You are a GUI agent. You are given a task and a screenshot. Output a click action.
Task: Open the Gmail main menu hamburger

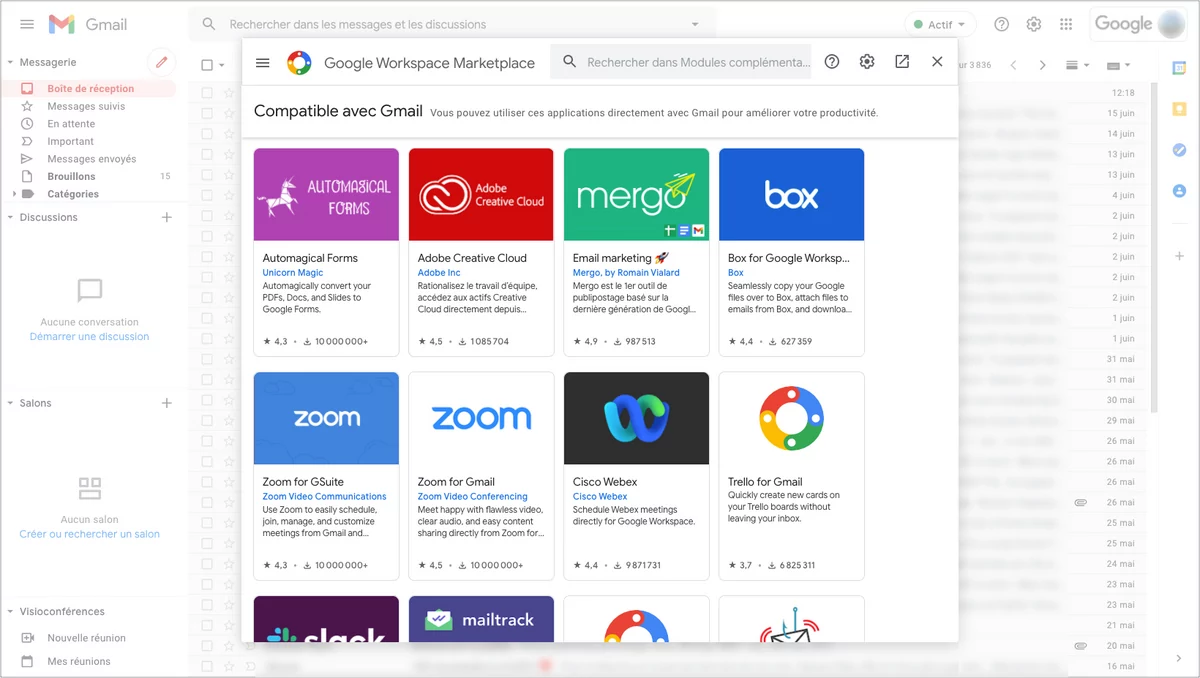click(27, 24)
